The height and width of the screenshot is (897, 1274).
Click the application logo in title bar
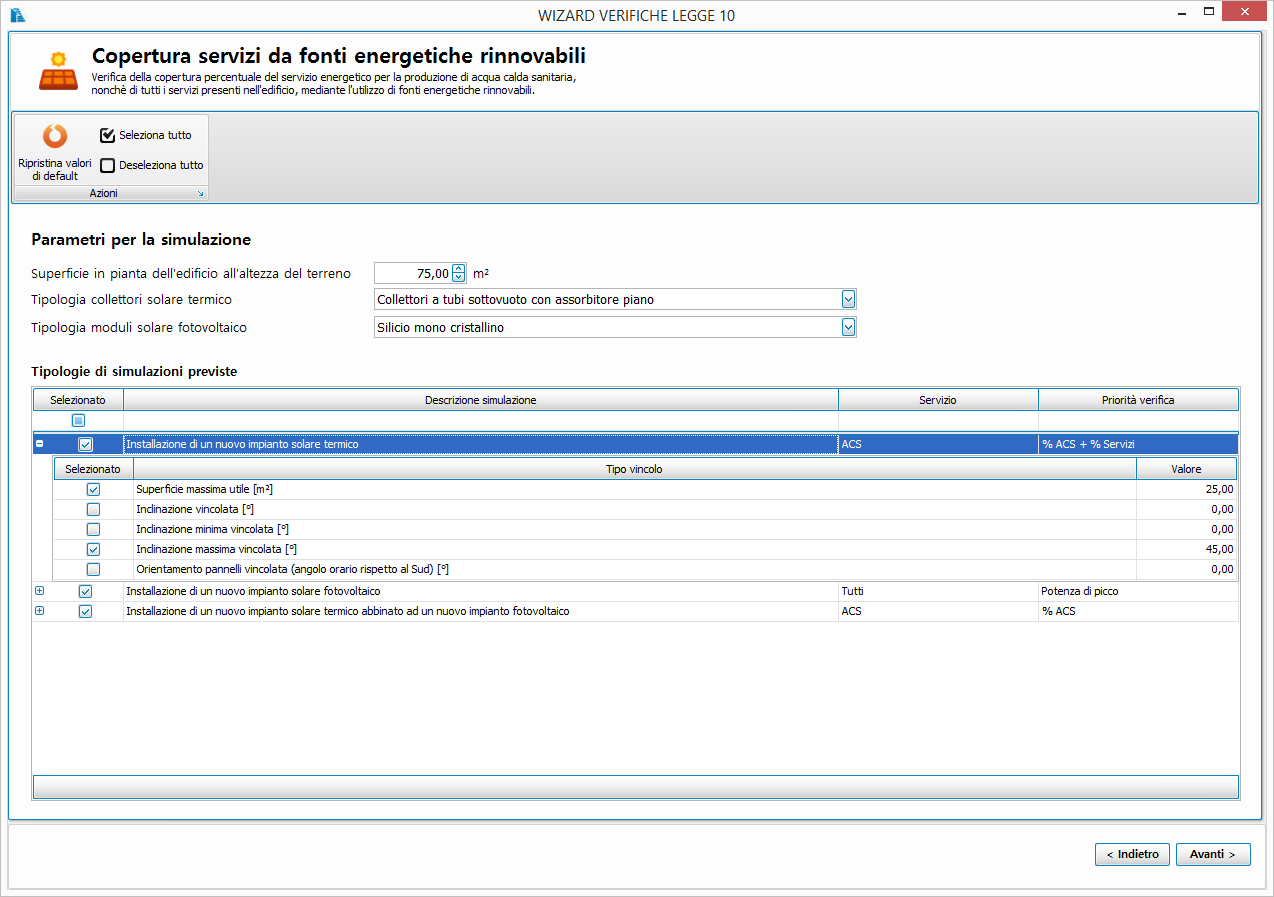tap(17, 15)
